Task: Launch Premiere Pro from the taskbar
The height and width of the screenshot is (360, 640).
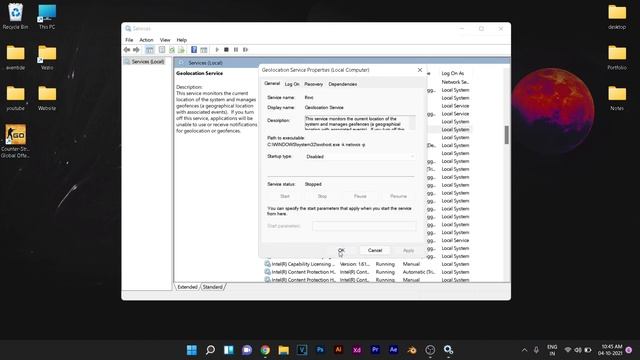Action: click(x=375, y=350)
